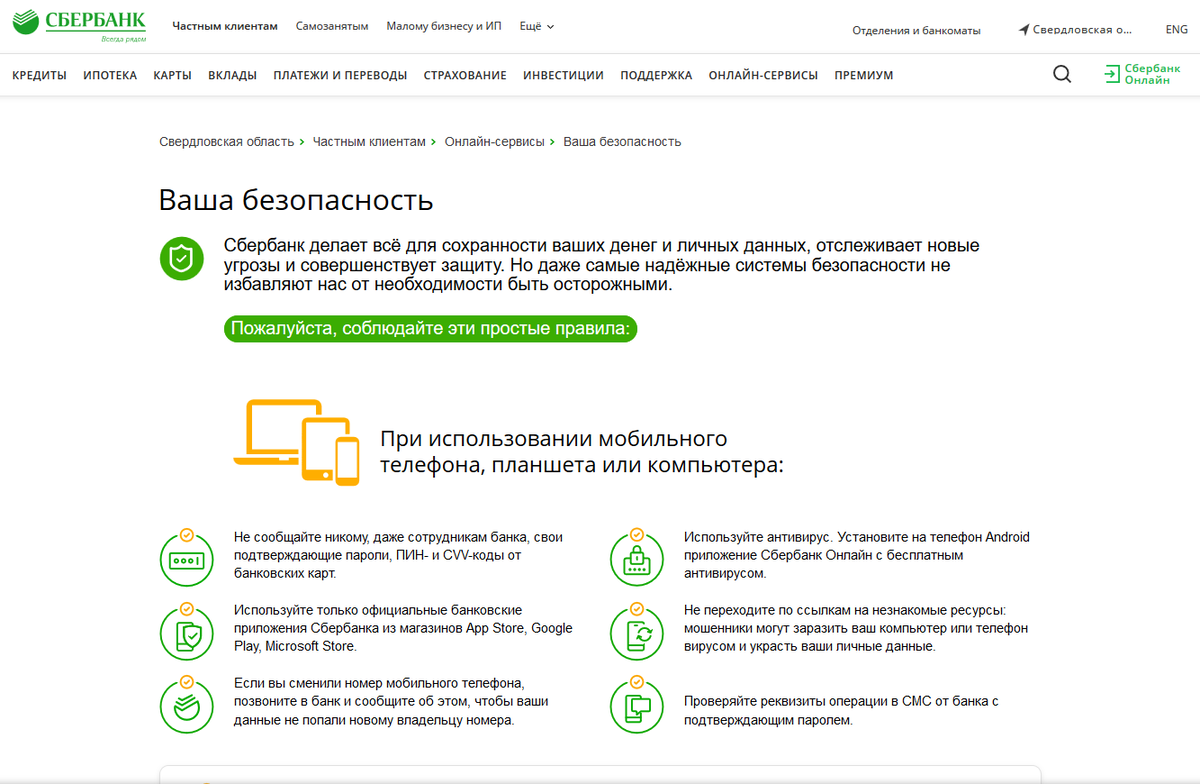Open the site search magnifier icon
Screen dimensions: 1200x784
[x=1062, y=74]
